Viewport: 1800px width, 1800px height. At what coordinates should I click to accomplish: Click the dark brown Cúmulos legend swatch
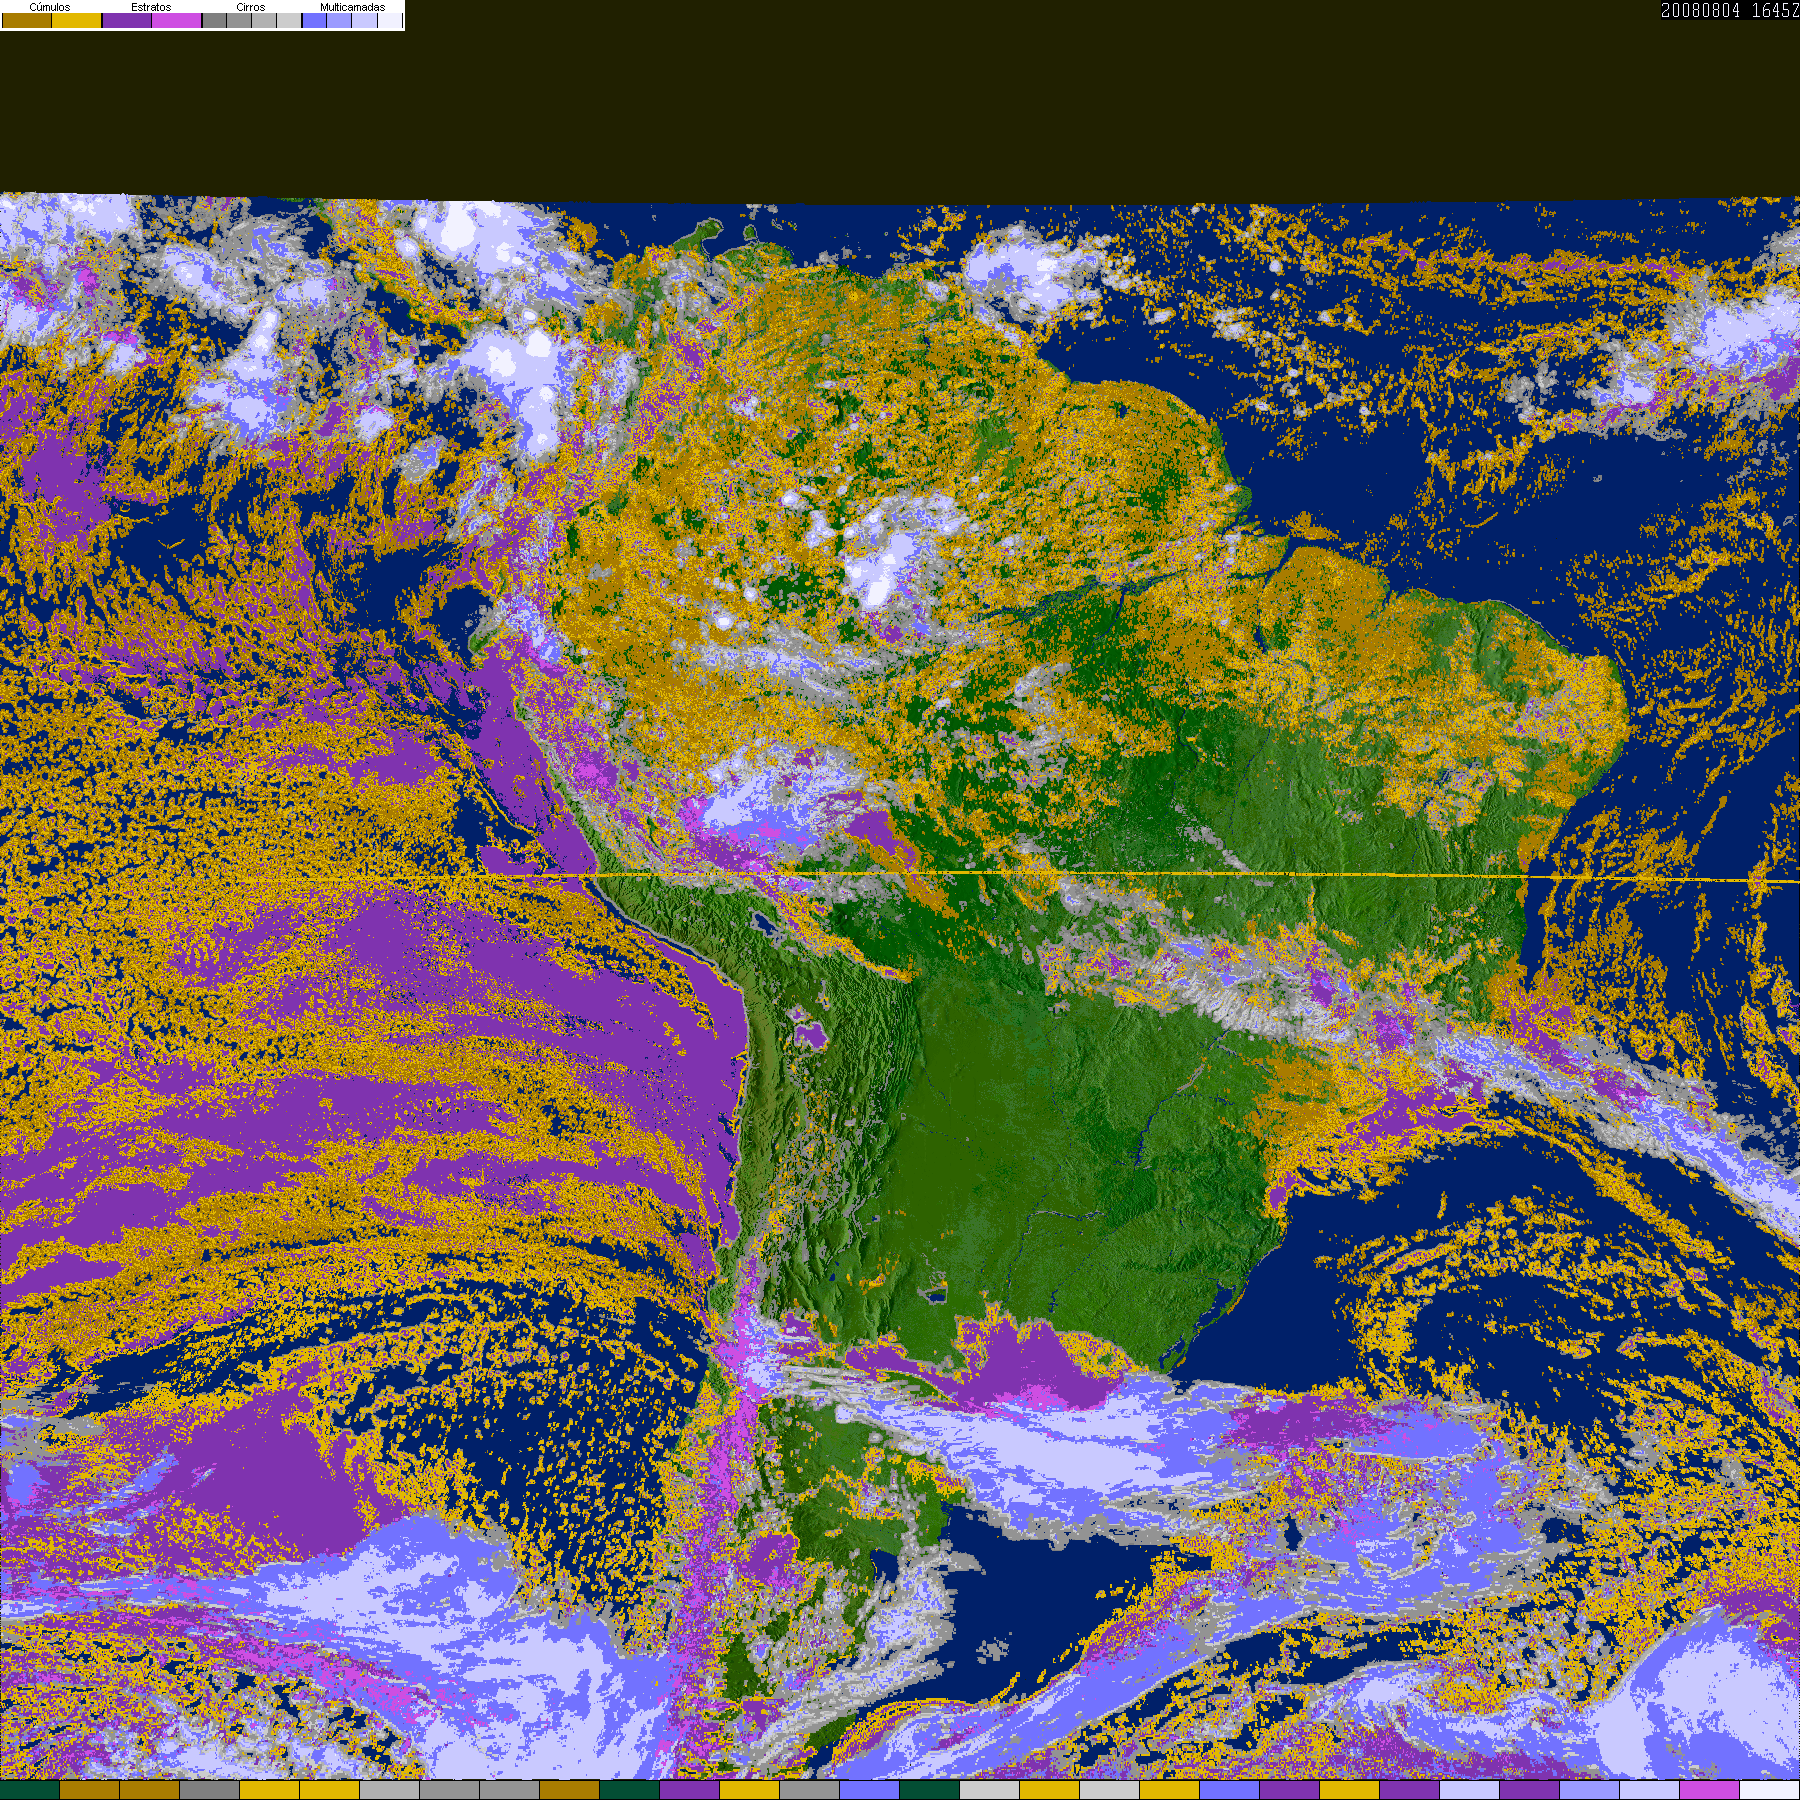27,20
